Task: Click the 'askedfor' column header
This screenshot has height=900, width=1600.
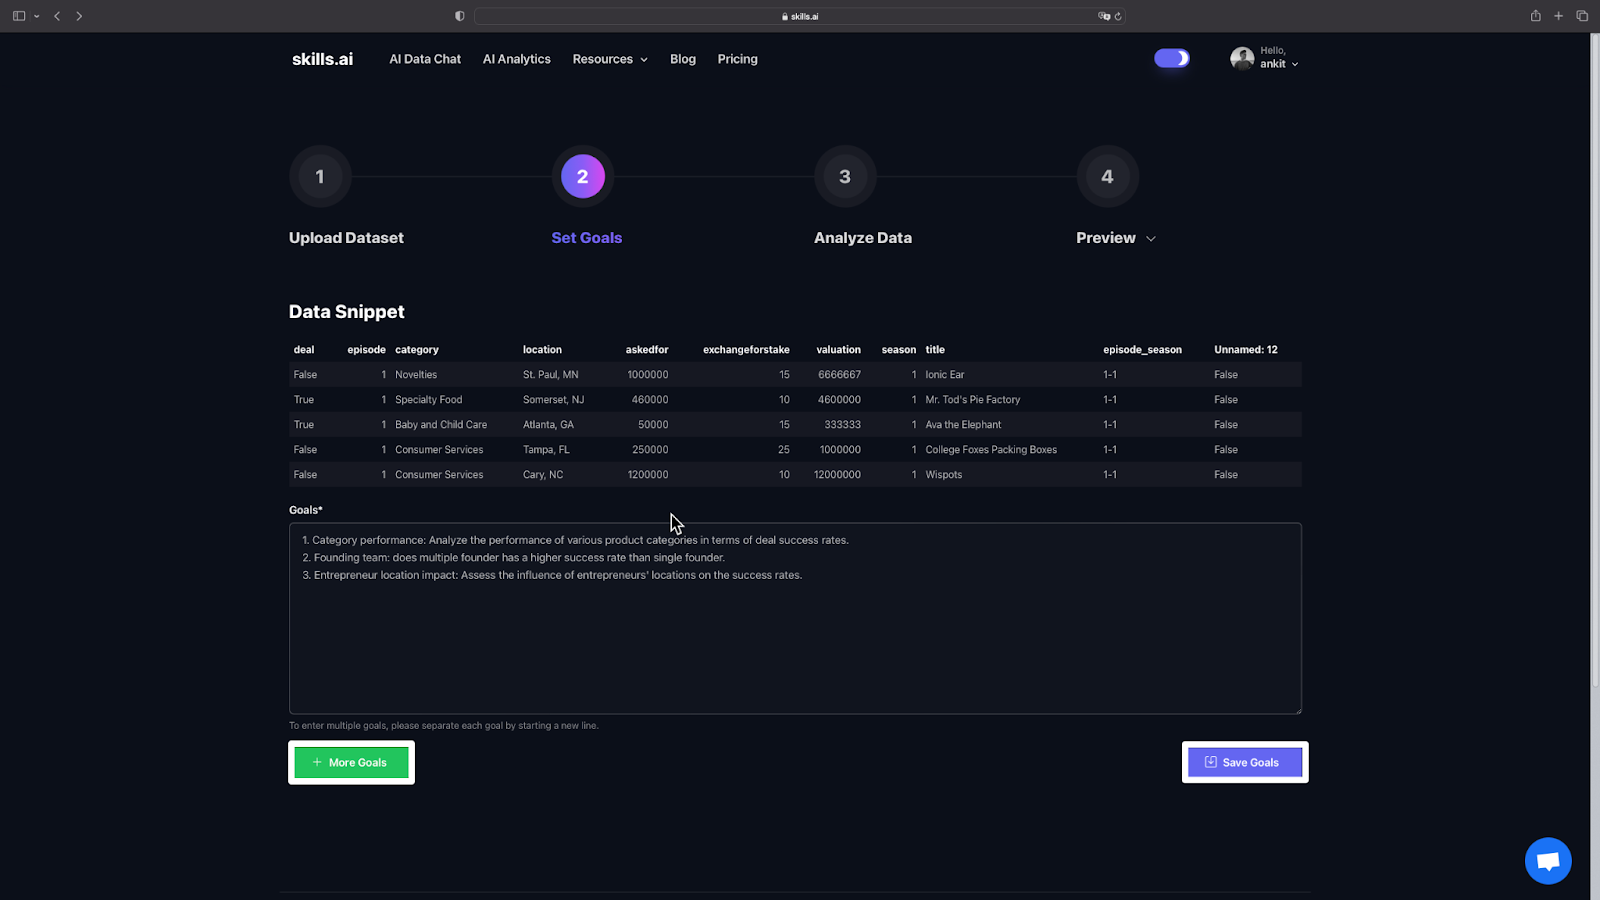Action: click(x=647, y=350)
